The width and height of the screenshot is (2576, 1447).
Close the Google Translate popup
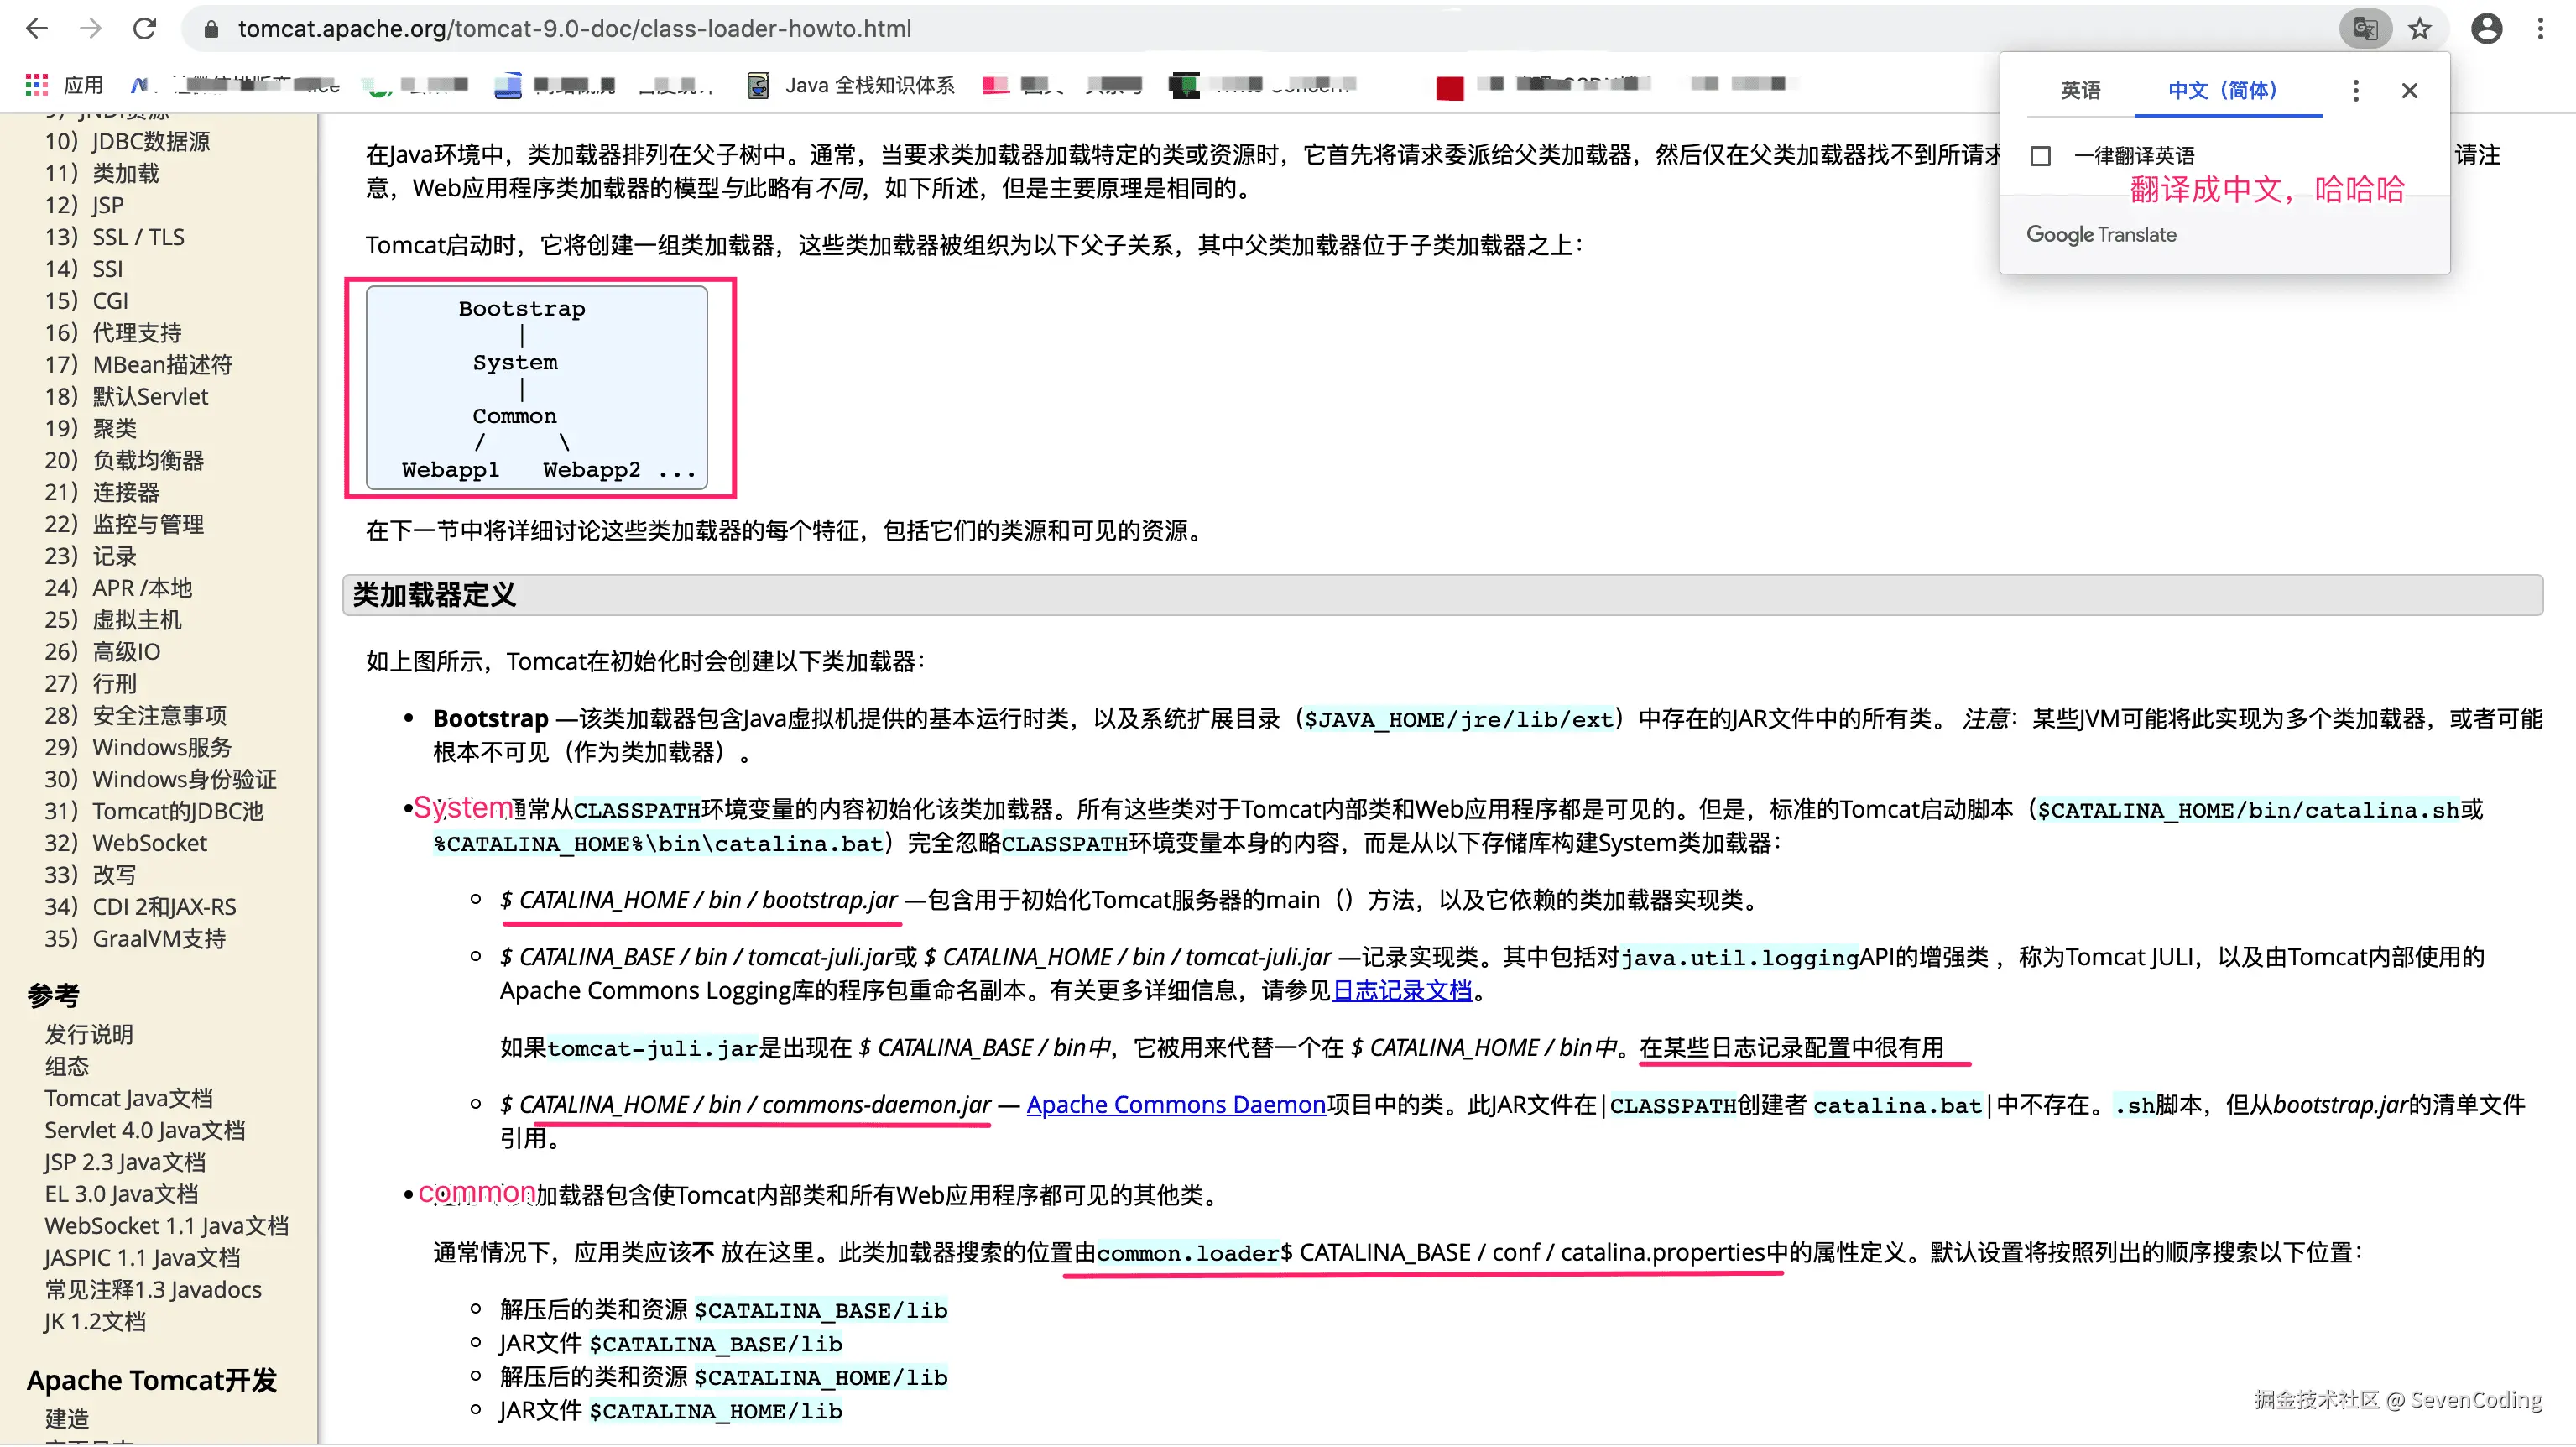[2409, 91]
